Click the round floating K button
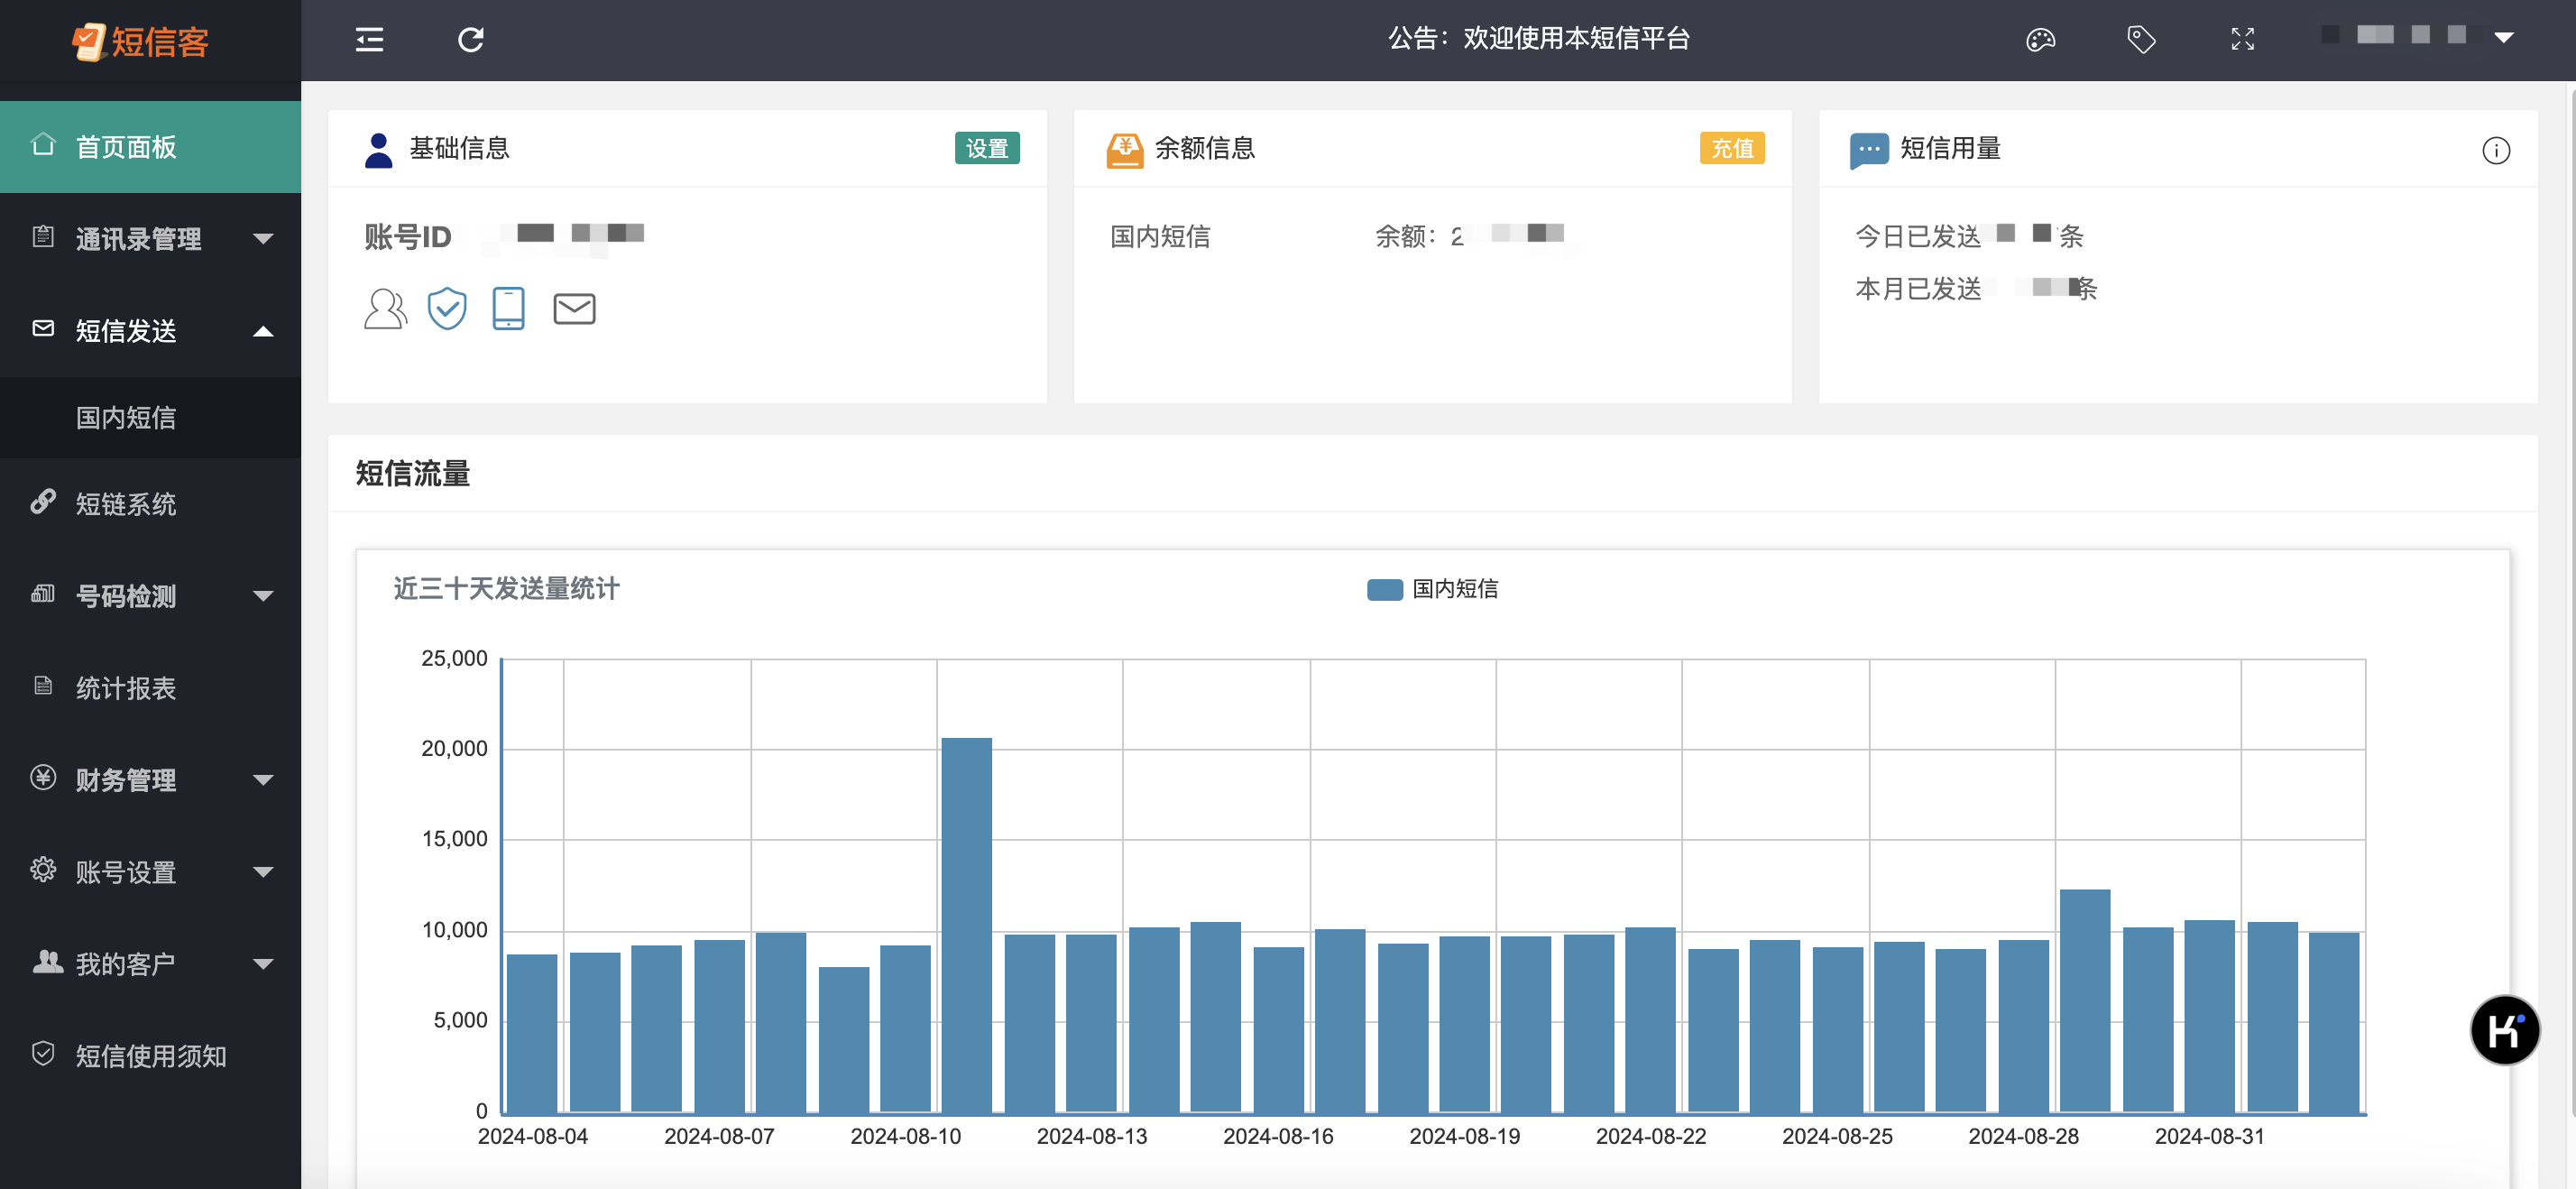 2503,1030
